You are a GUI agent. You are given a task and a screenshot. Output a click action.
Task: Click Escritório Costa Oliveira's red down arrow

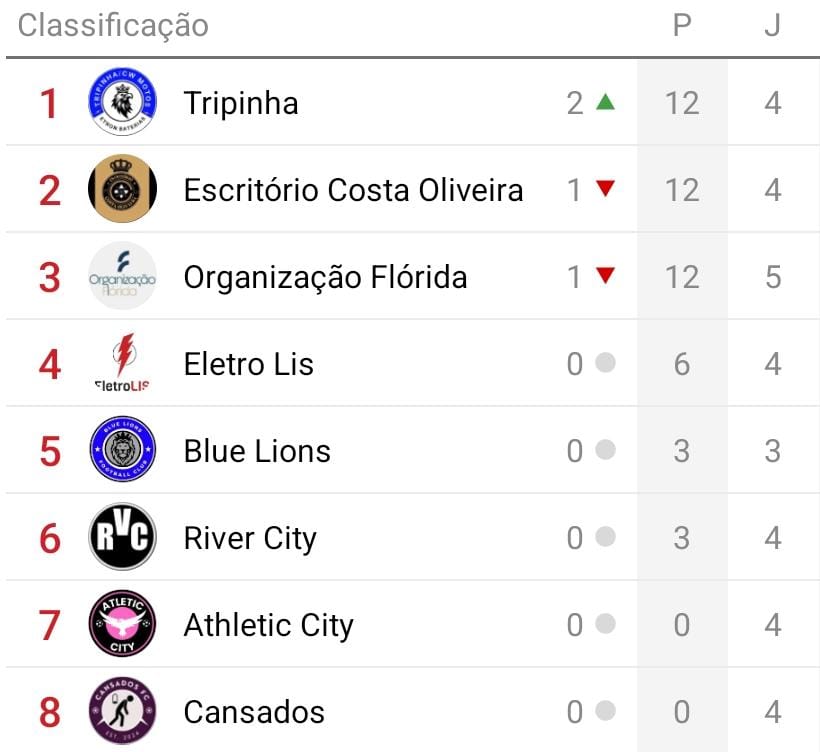coord(605,189)
